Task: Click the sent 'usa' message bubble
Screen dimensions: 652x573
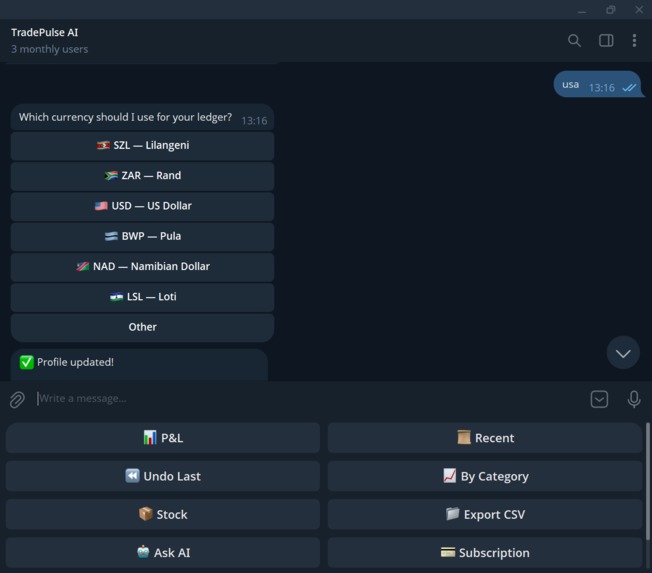Action: (598, 84)
